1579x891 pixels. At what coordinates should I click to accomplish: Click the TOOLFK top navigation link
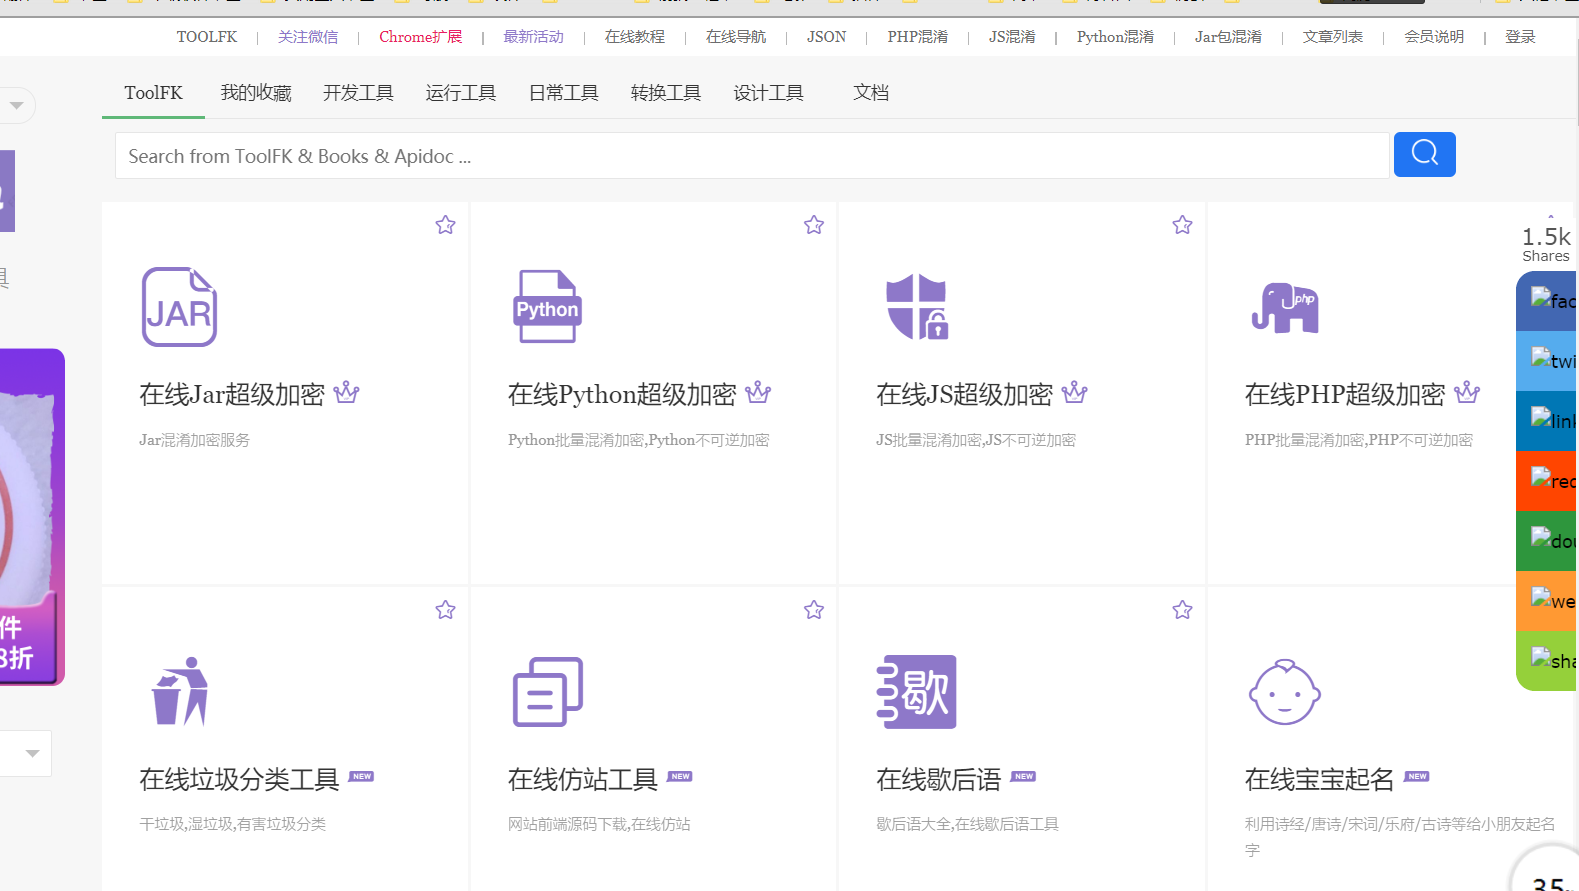click(207, 37)
